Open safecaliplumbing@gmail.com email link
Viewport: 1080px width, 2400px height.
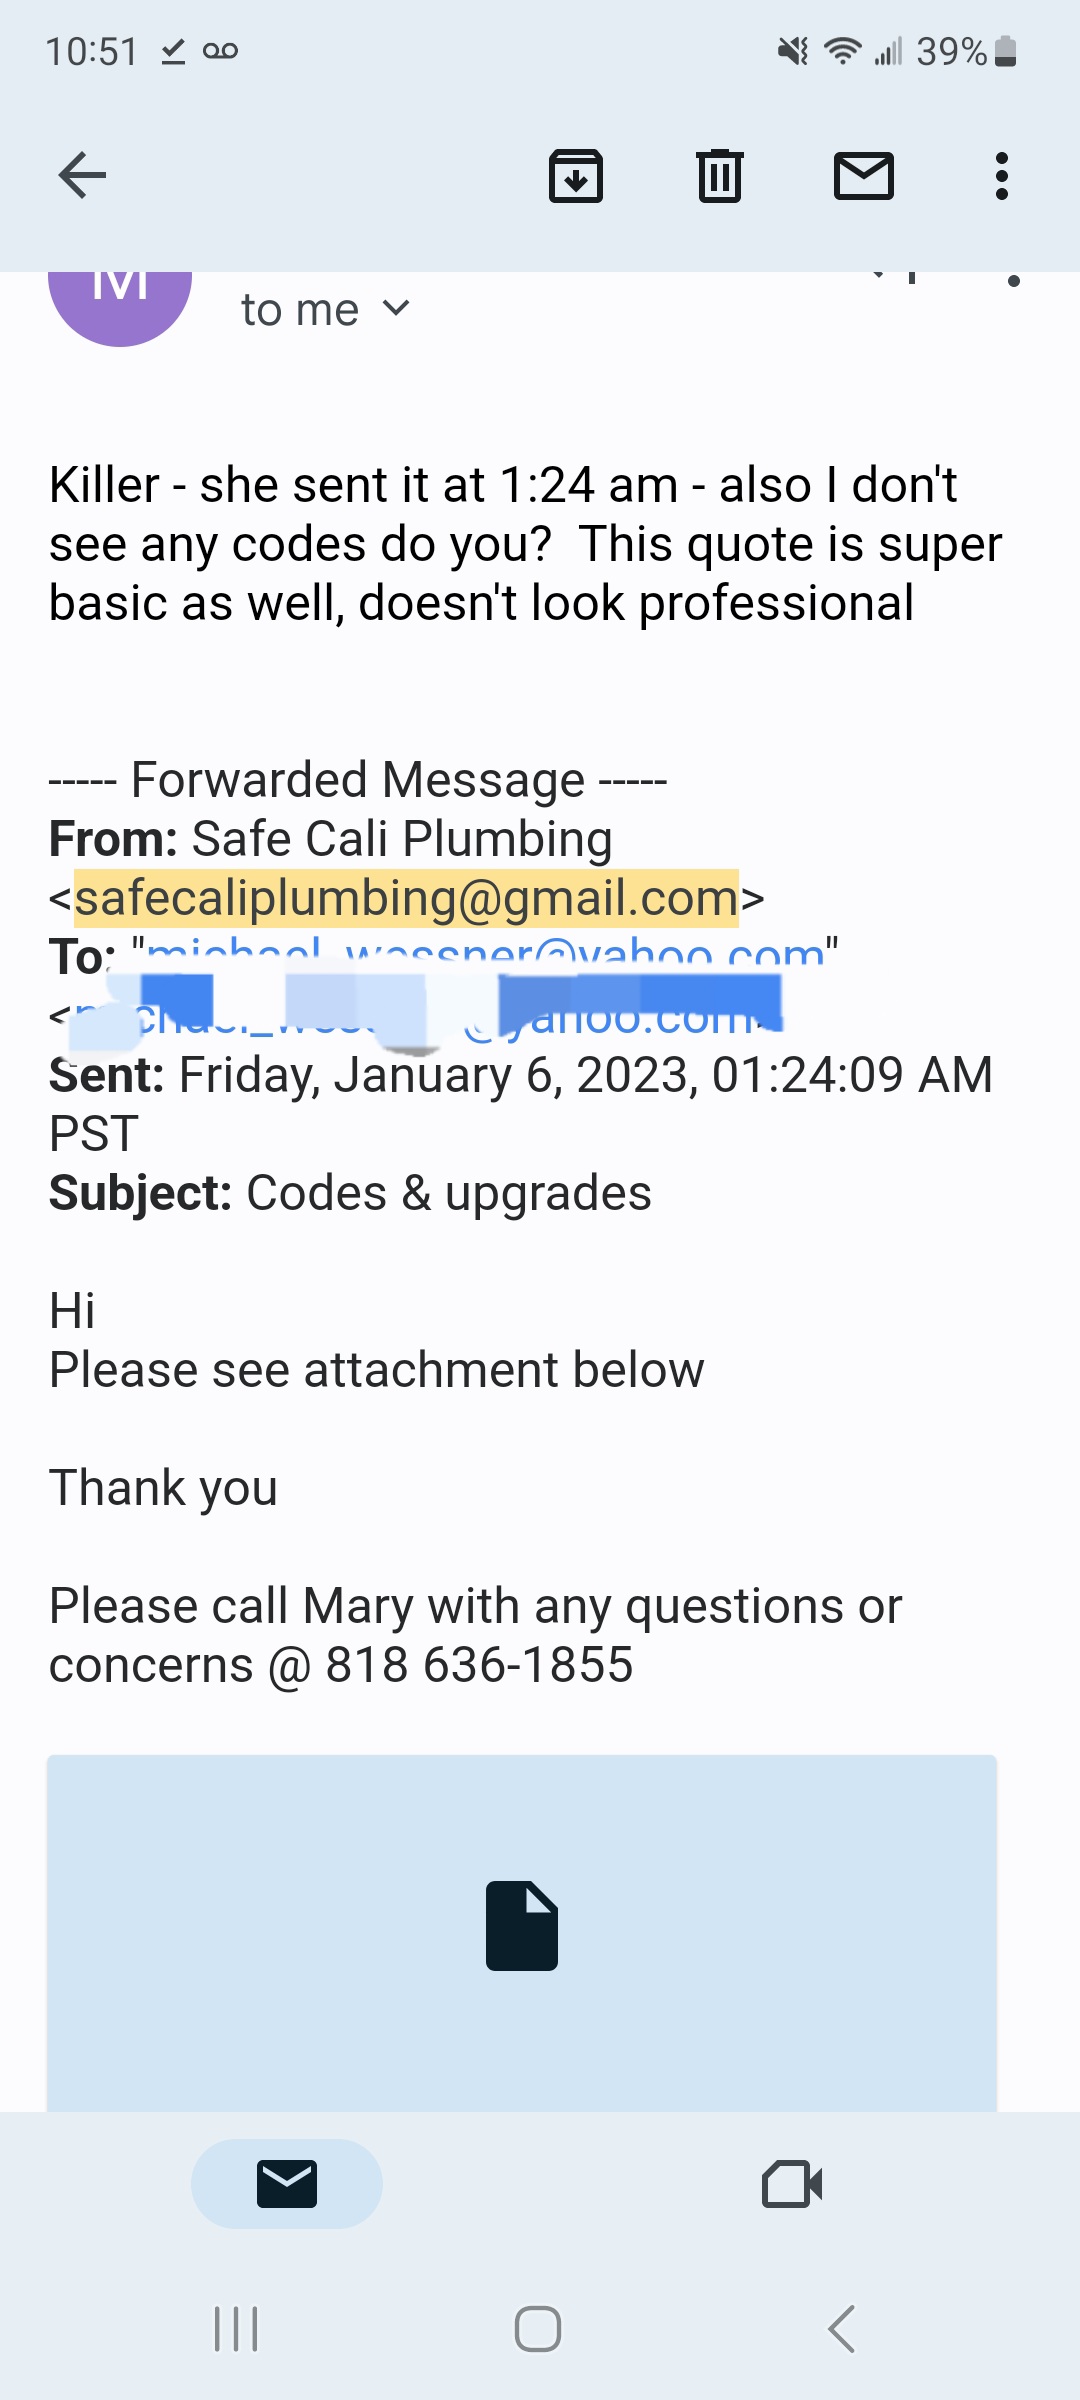406,897
